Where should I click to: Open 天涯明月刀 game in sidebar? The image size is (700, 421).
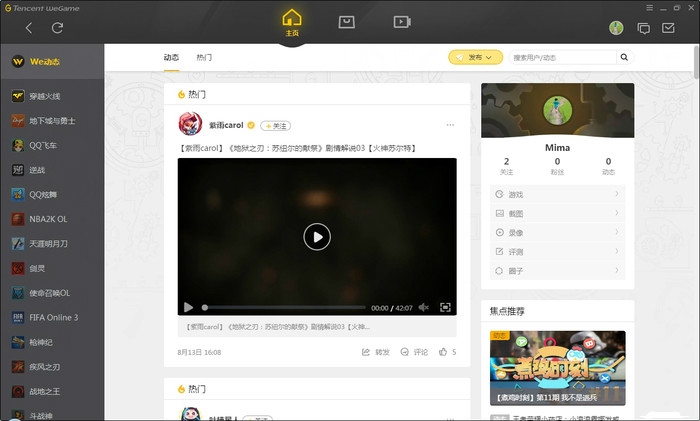52,244
